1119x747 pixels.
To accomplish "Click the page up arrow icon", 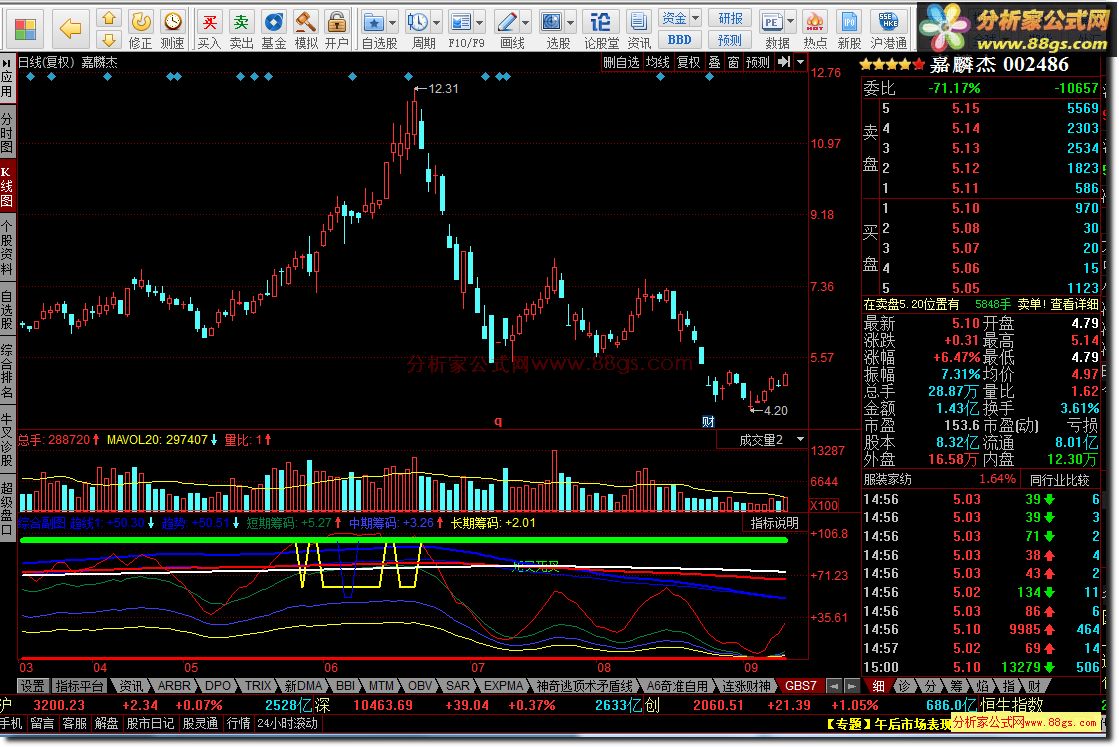I will (108, 18).
